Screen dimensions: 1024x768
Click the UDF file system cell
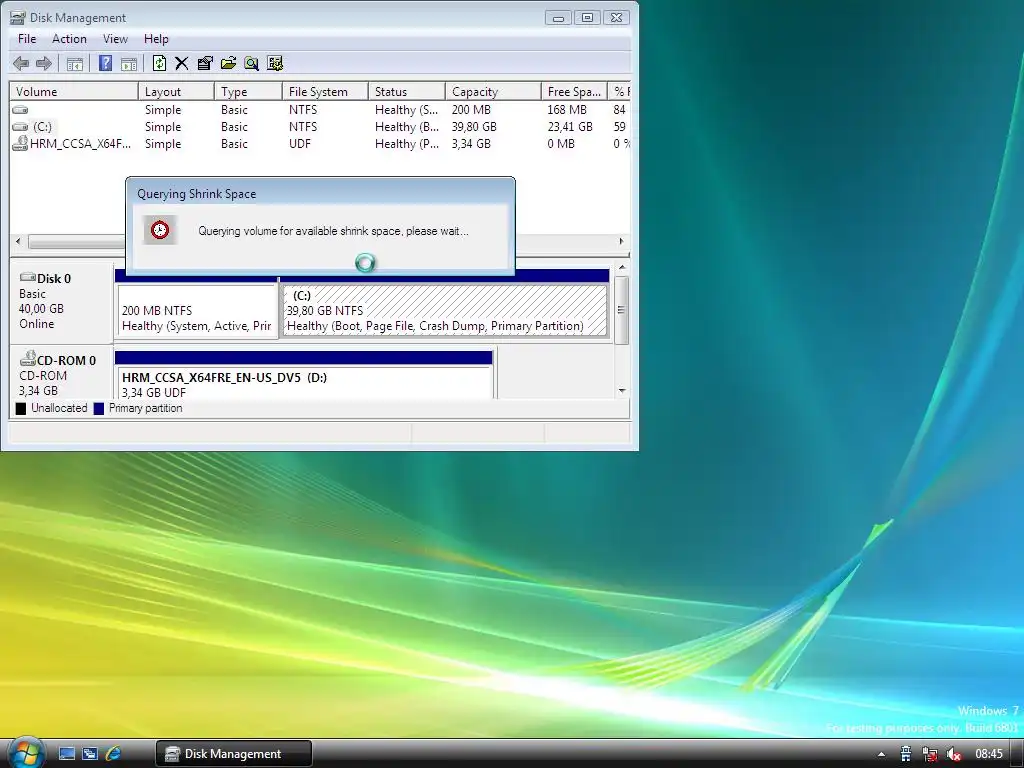click(300, 144)
